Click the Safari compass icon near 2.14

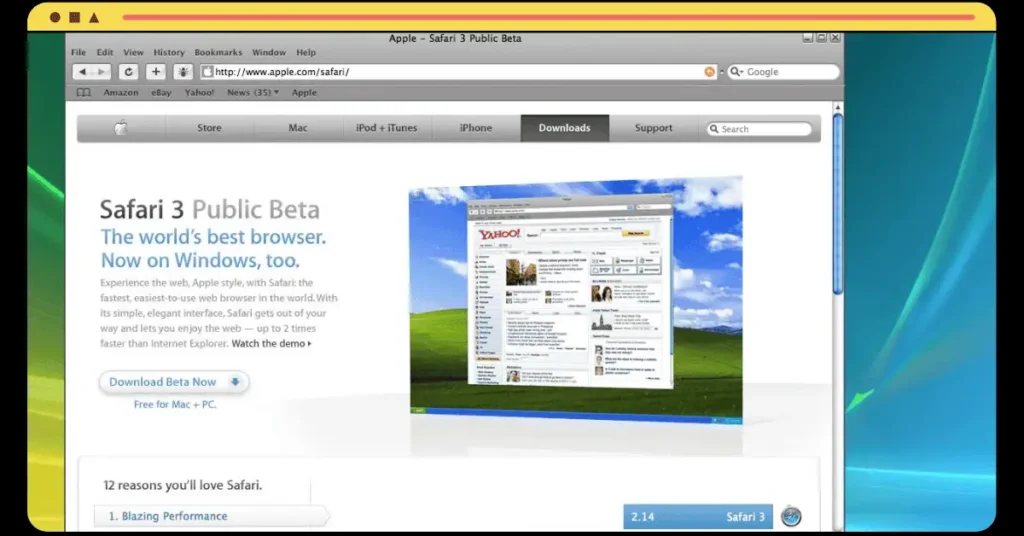791,516
